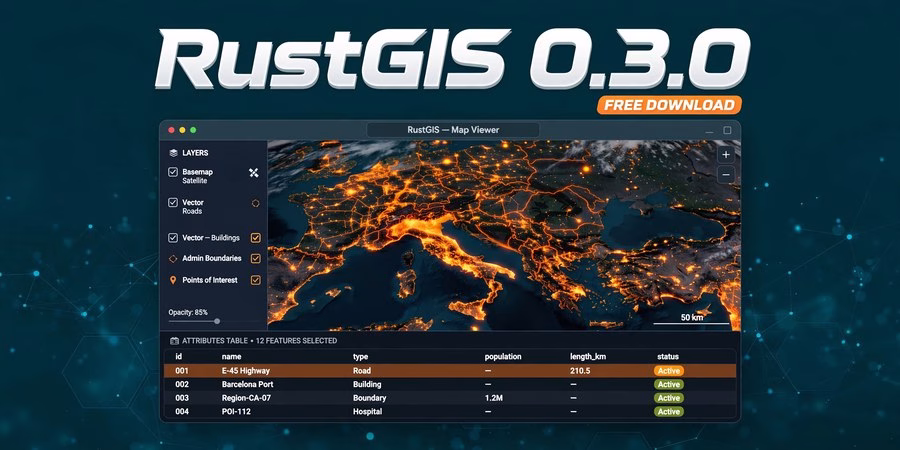Viewport: 900px width, 450px height.
Task: Click the LAYERS panel heading
Action: (195, 153)
